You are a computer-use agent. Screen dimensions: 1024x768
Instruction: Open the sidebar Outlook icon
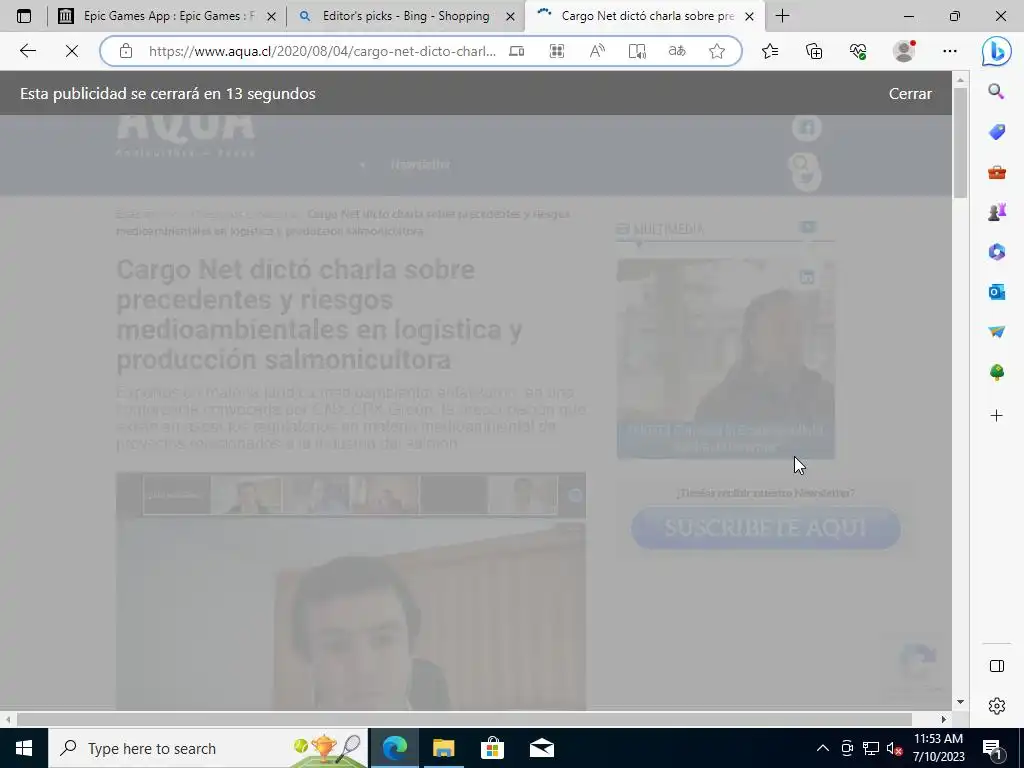[997, 292]
